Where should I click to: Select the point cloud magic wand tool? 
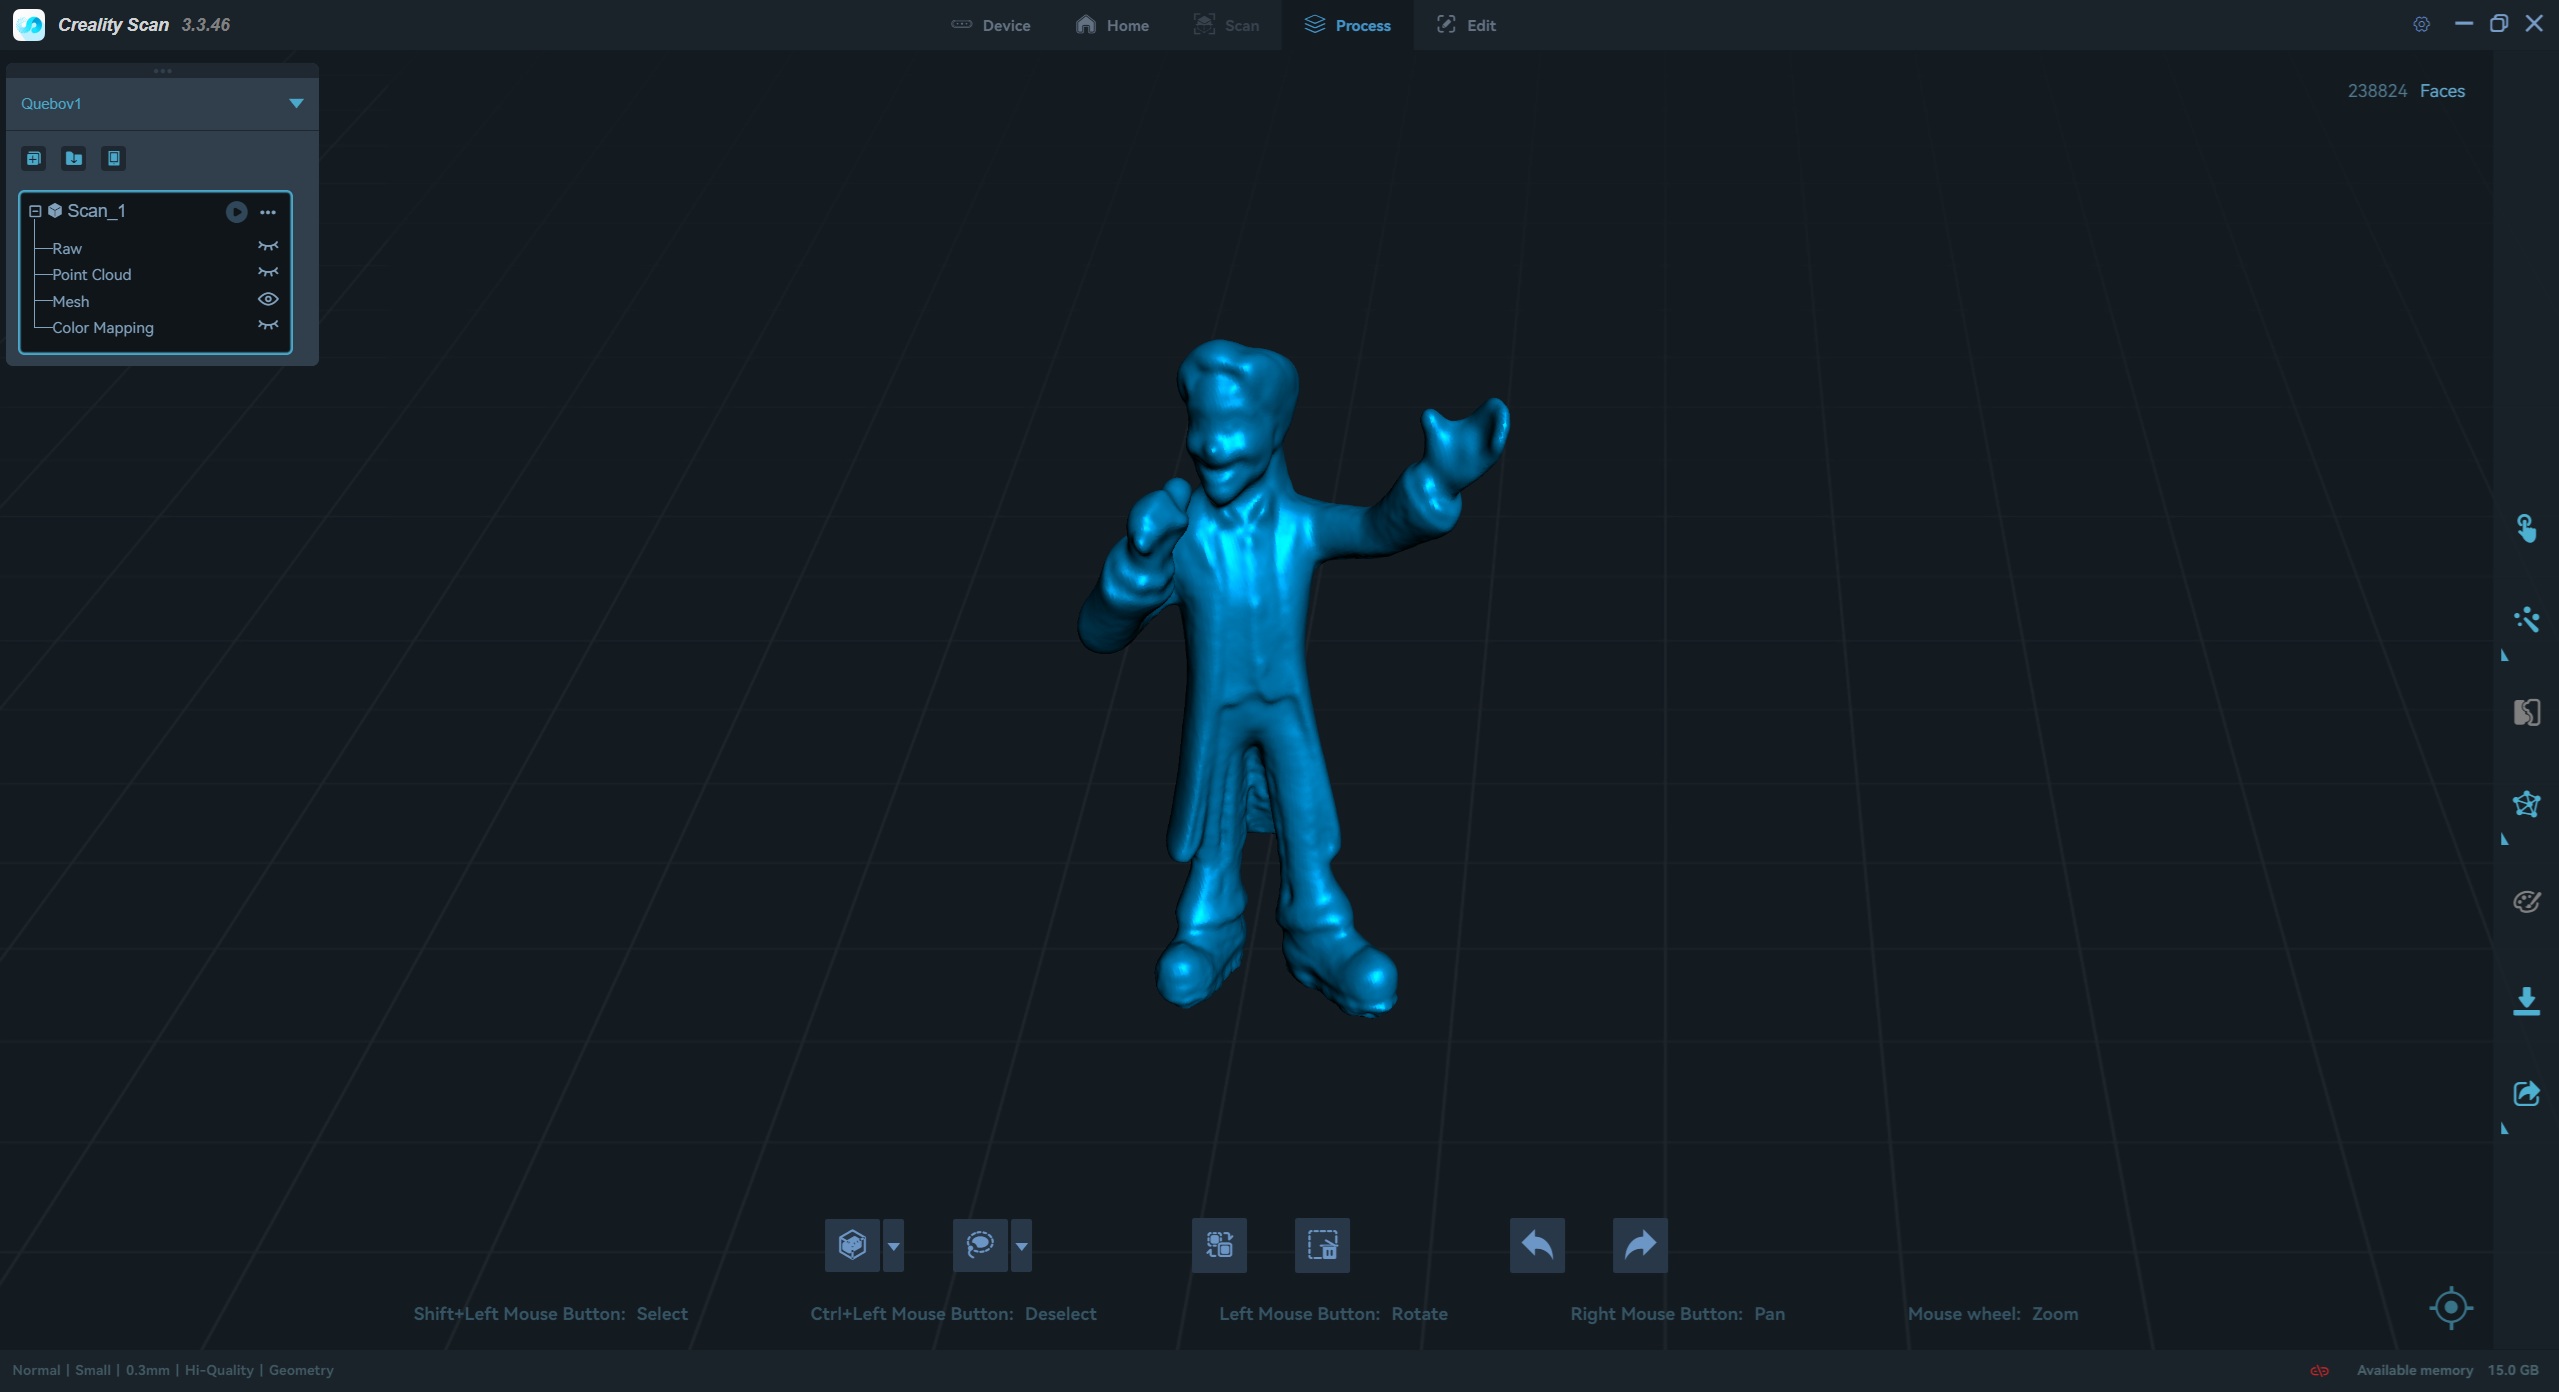2526,620
